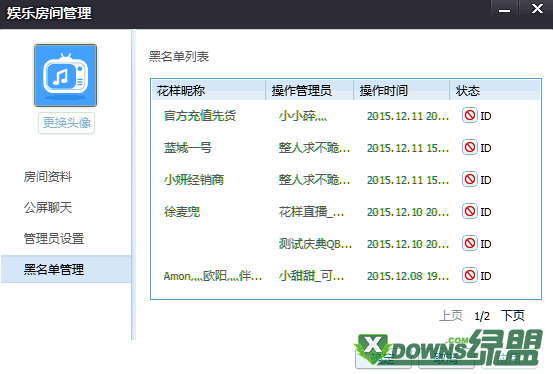Click the ban icon for 蓝城一号
Screen dimensions: 553x374
(470, 147)
